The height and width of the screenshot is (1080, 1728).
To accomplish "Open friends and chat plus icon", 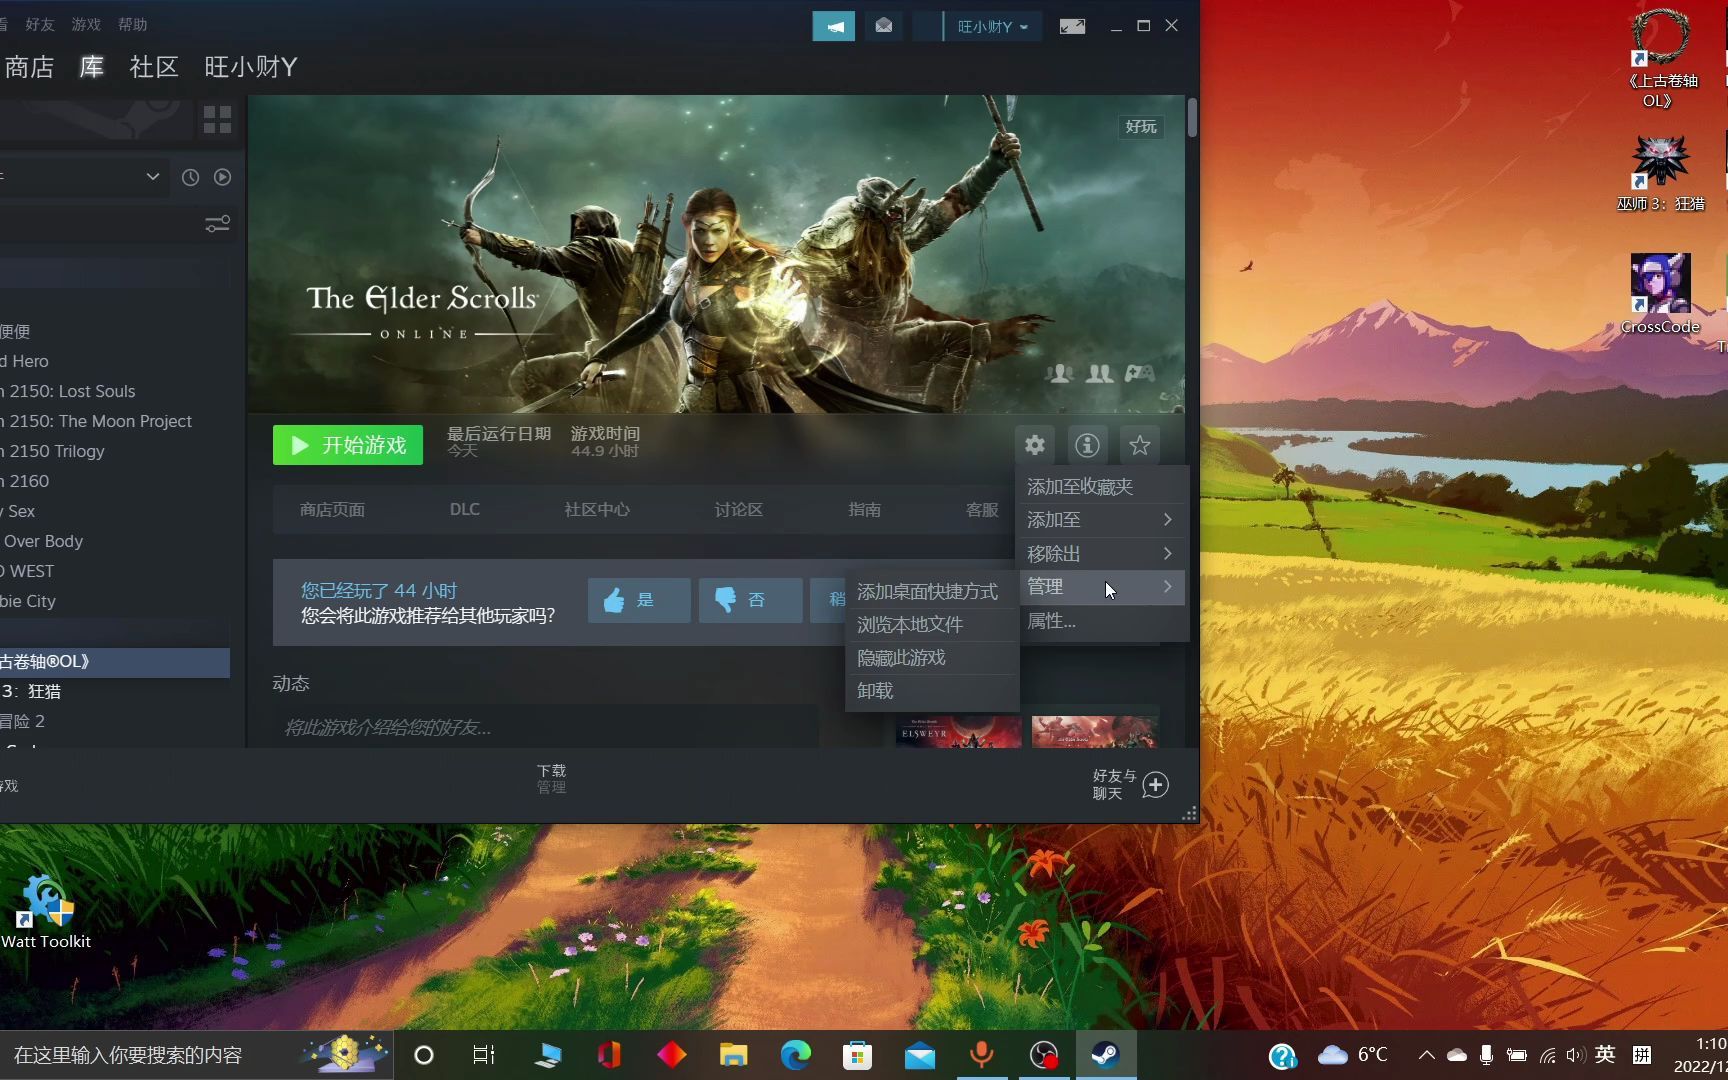I will point(1156,785).
